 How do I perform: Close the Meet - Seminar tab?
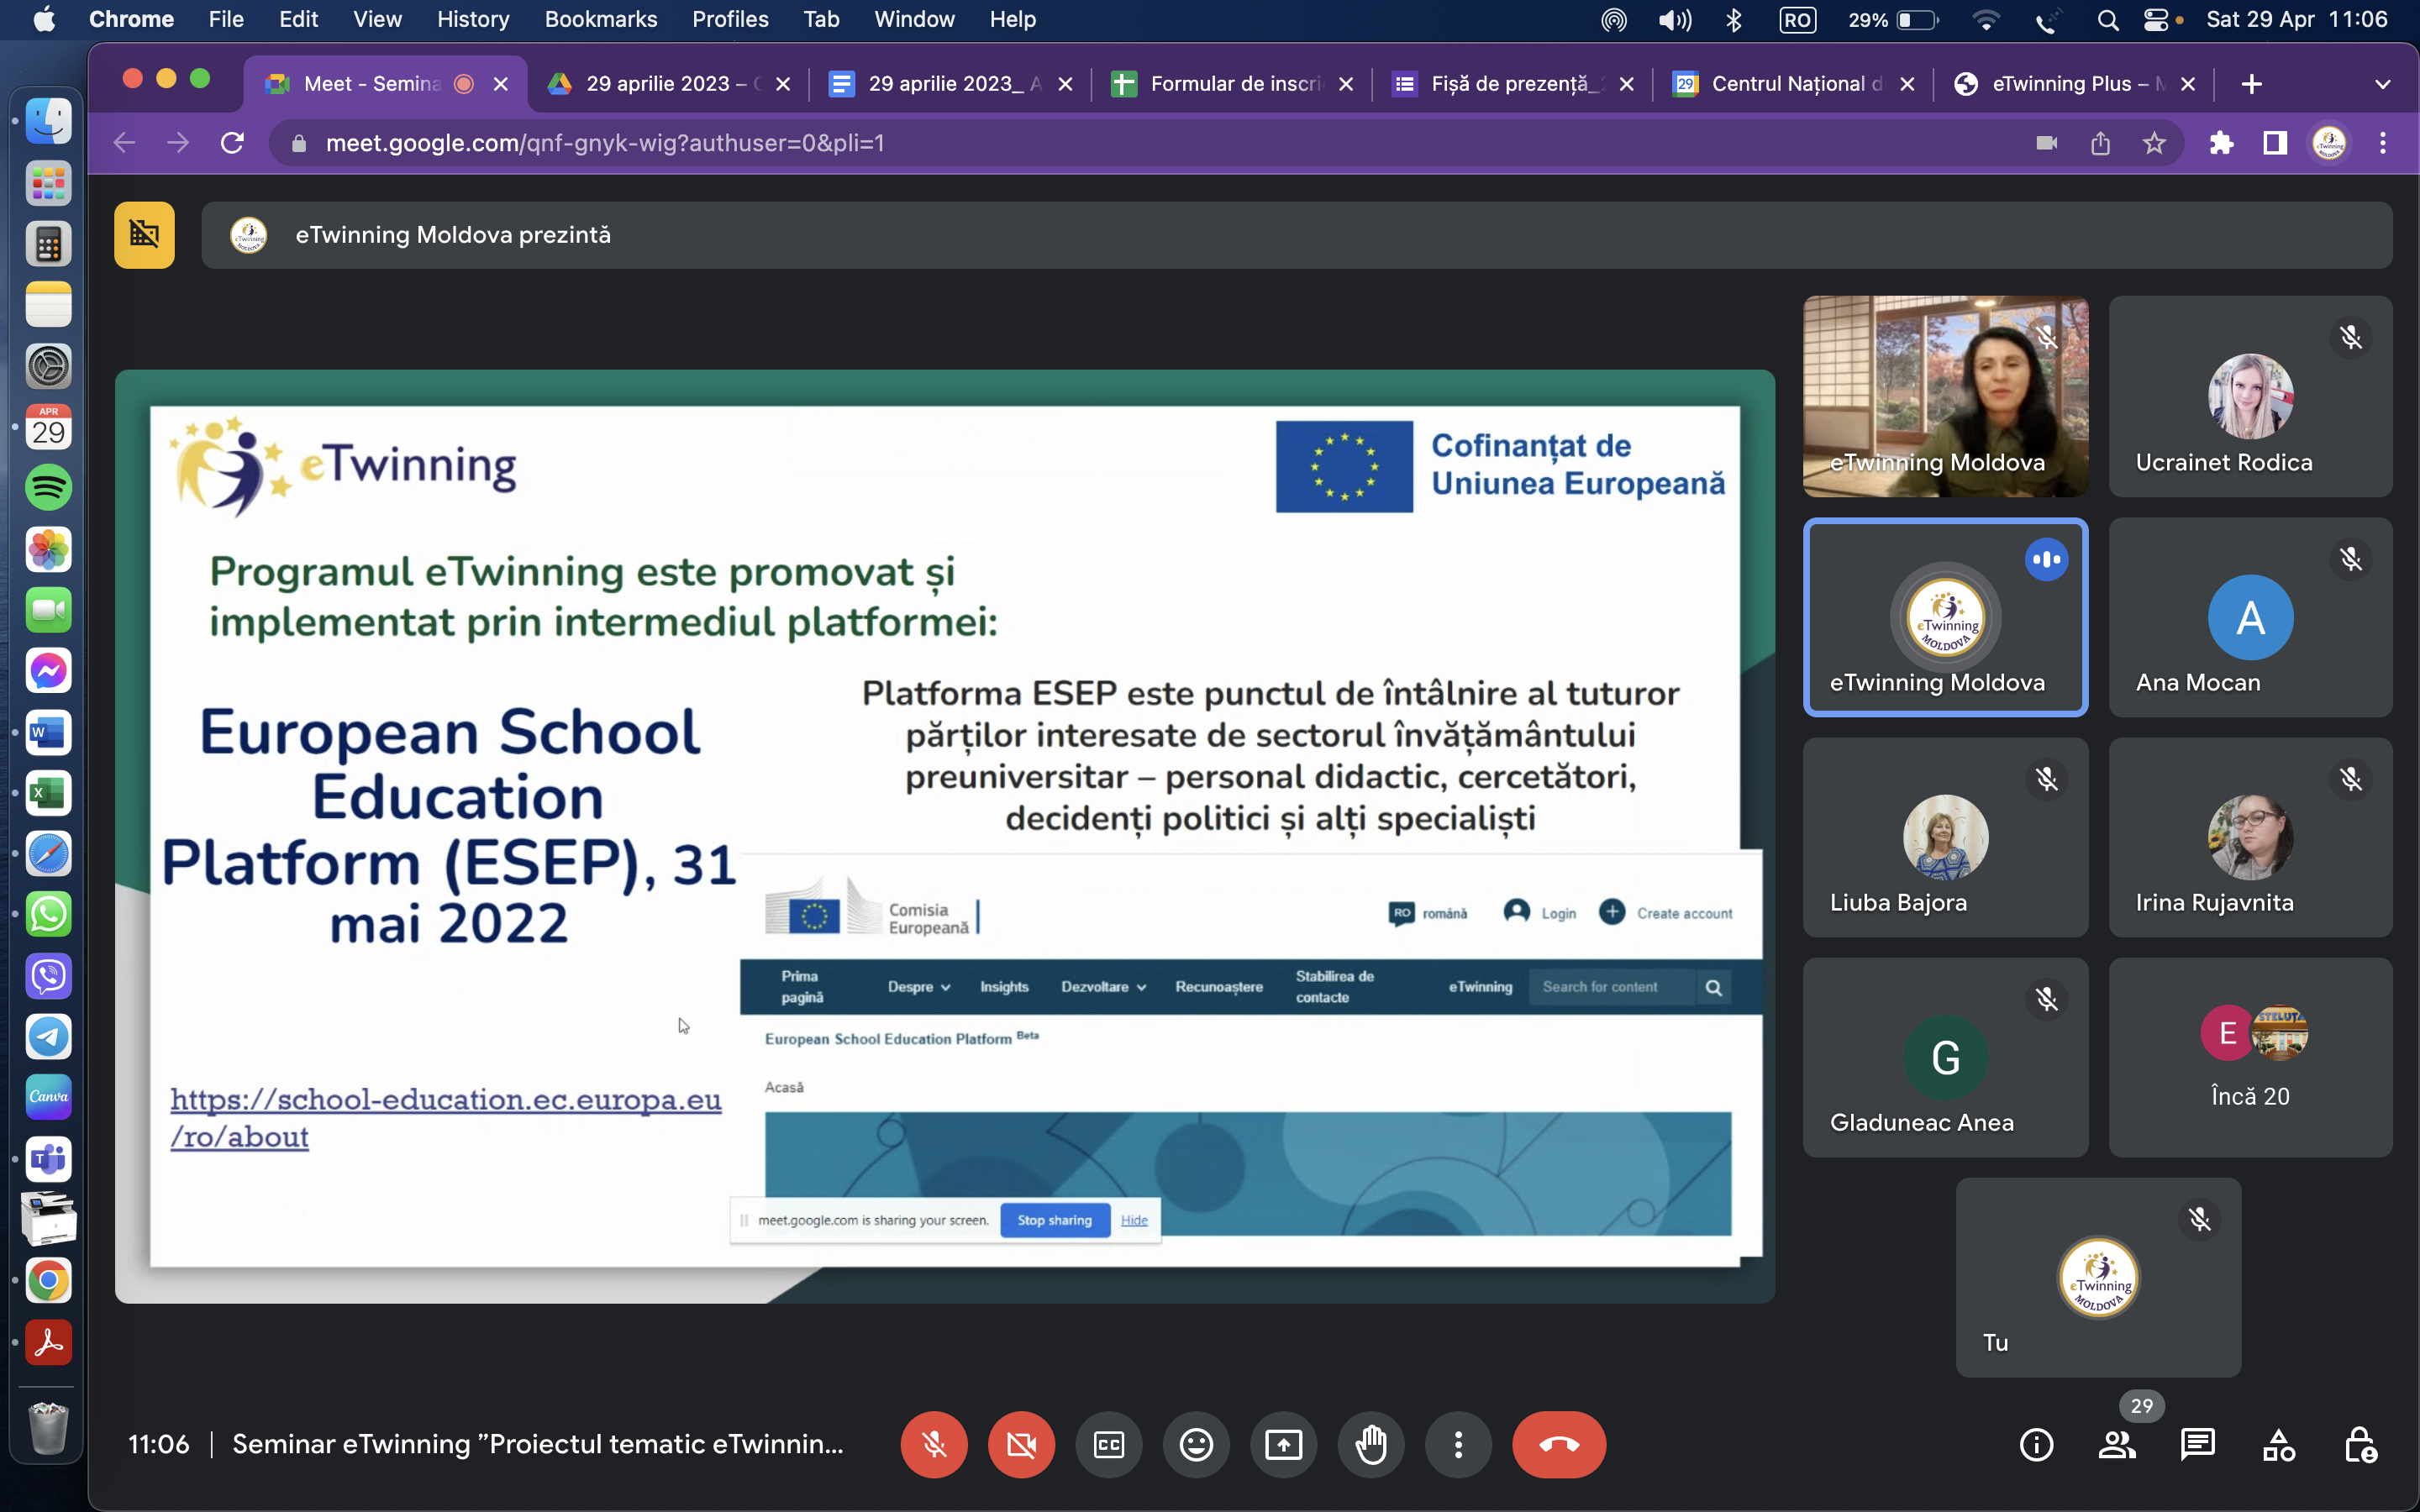point(501,84)
